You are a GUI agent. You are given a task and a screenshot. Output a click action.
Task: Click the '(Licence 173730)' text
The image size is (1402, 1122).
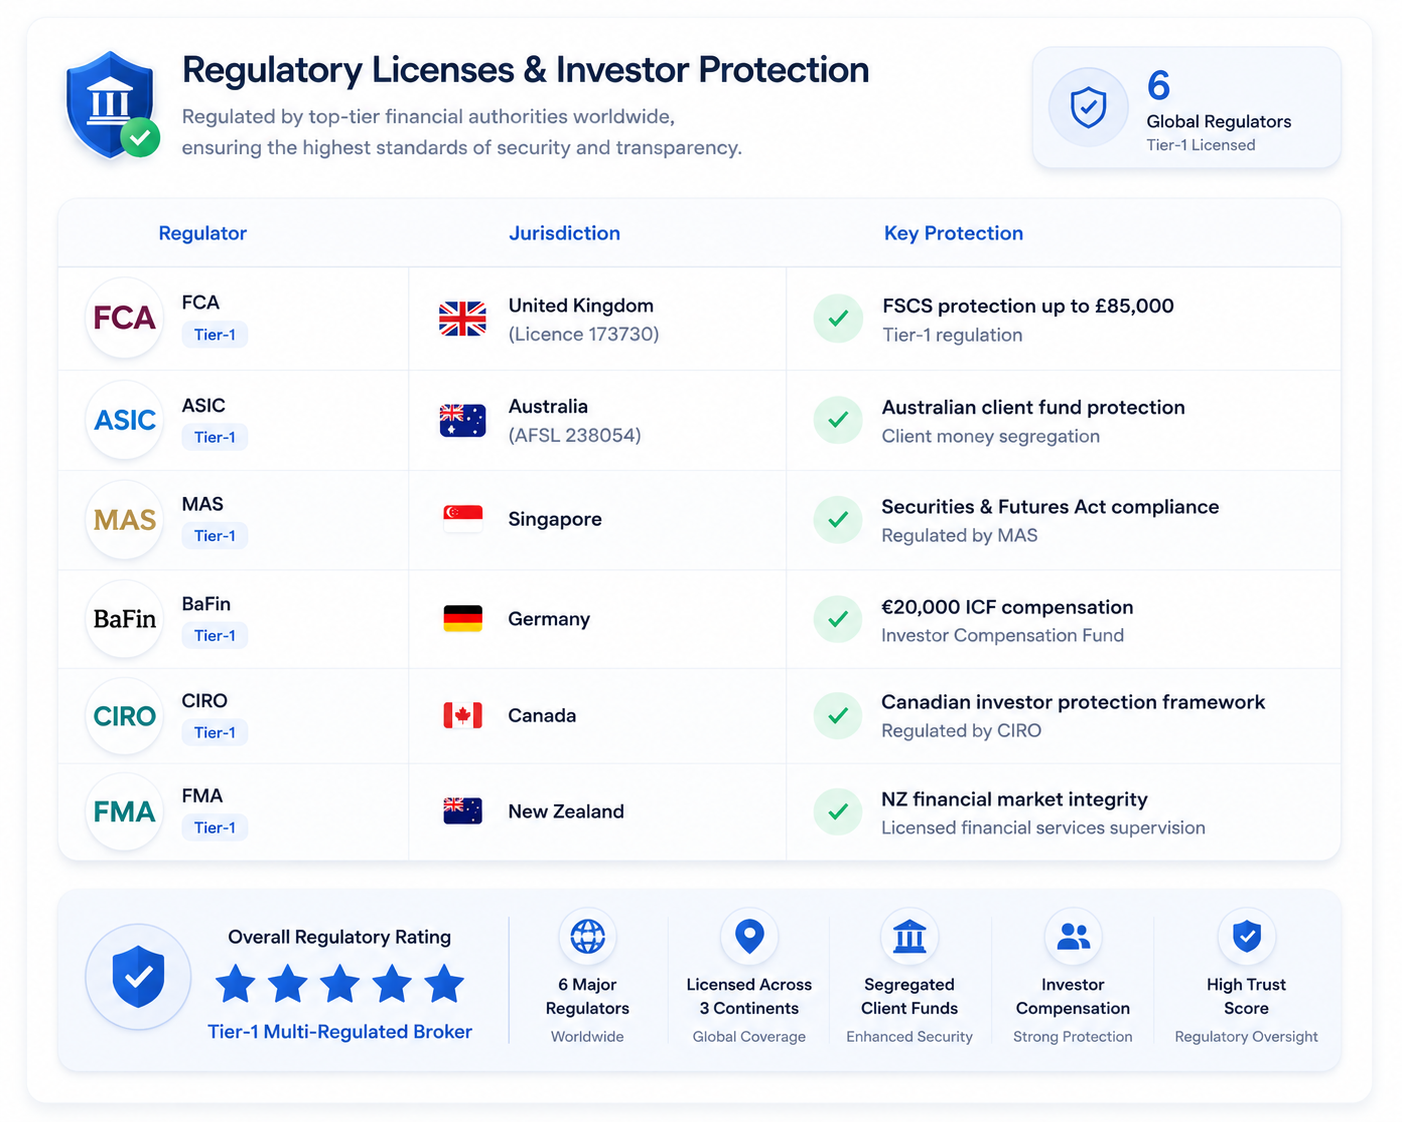[584, 334]
